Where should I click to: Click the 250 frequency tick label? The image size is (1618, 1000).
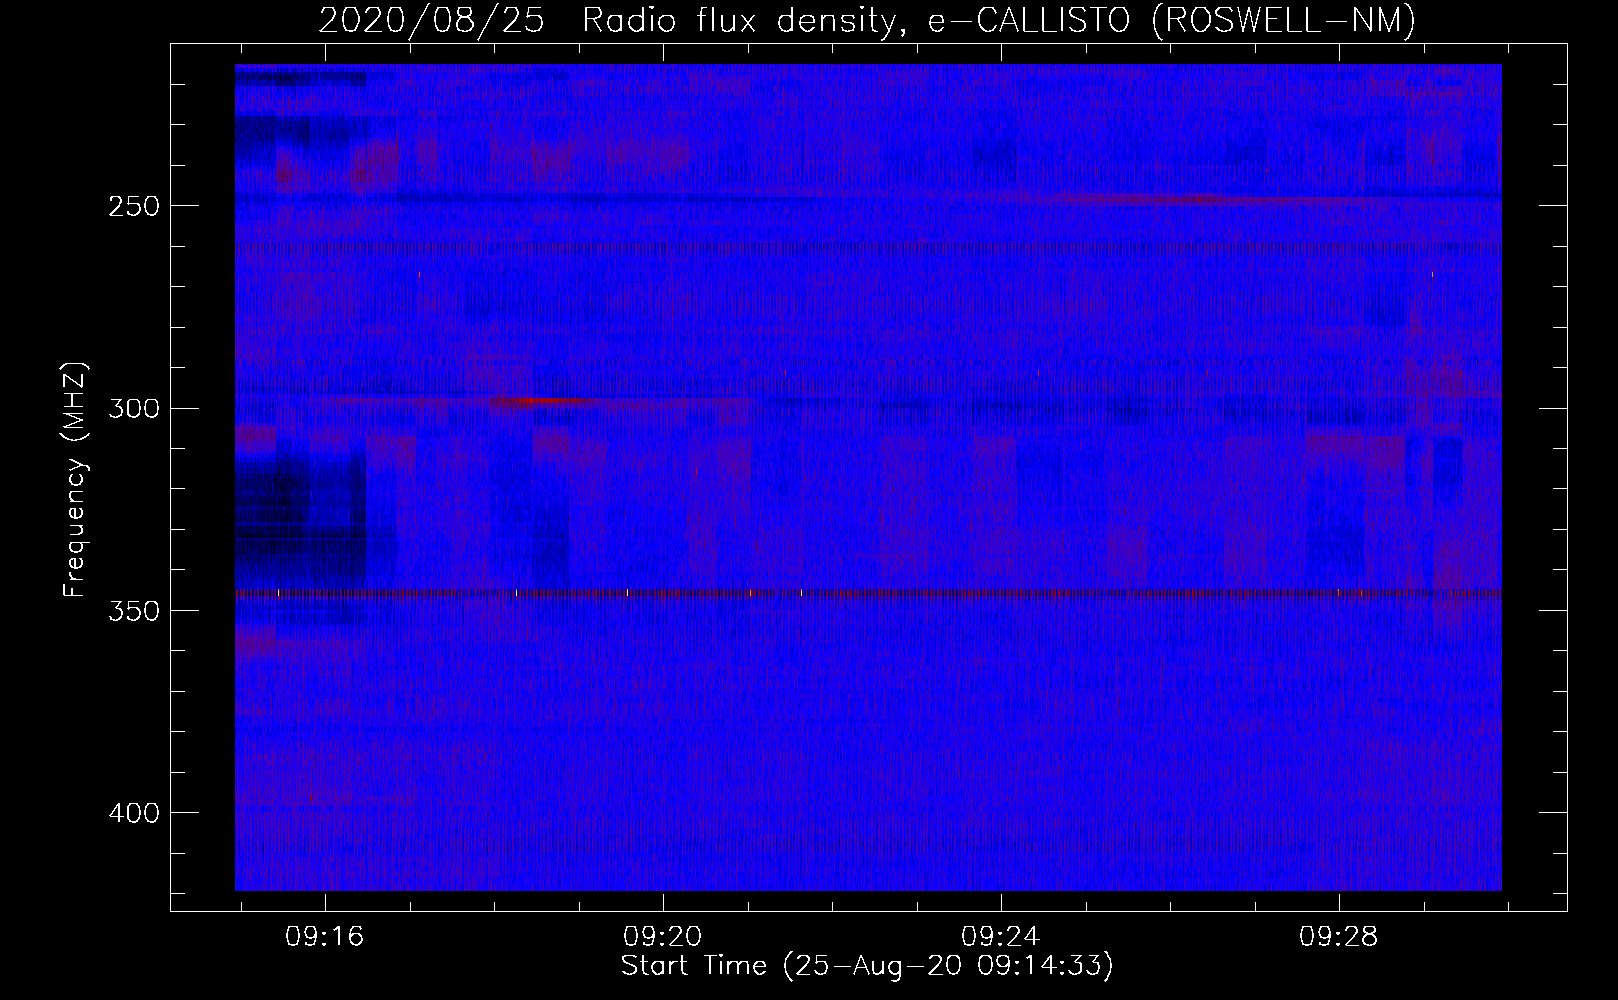pos(134,206)
